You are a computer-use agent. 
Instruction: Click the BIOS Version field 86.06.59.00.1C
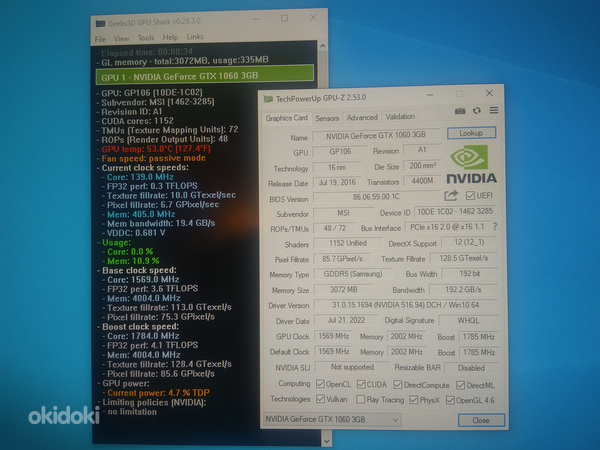coord(376,197)
